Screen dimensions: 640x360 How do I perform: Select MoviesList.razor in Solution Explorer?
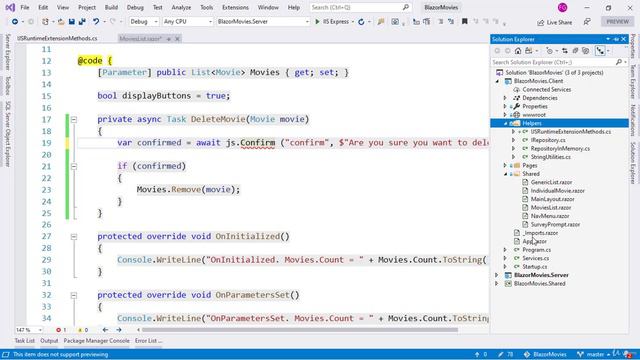(551, 208)
